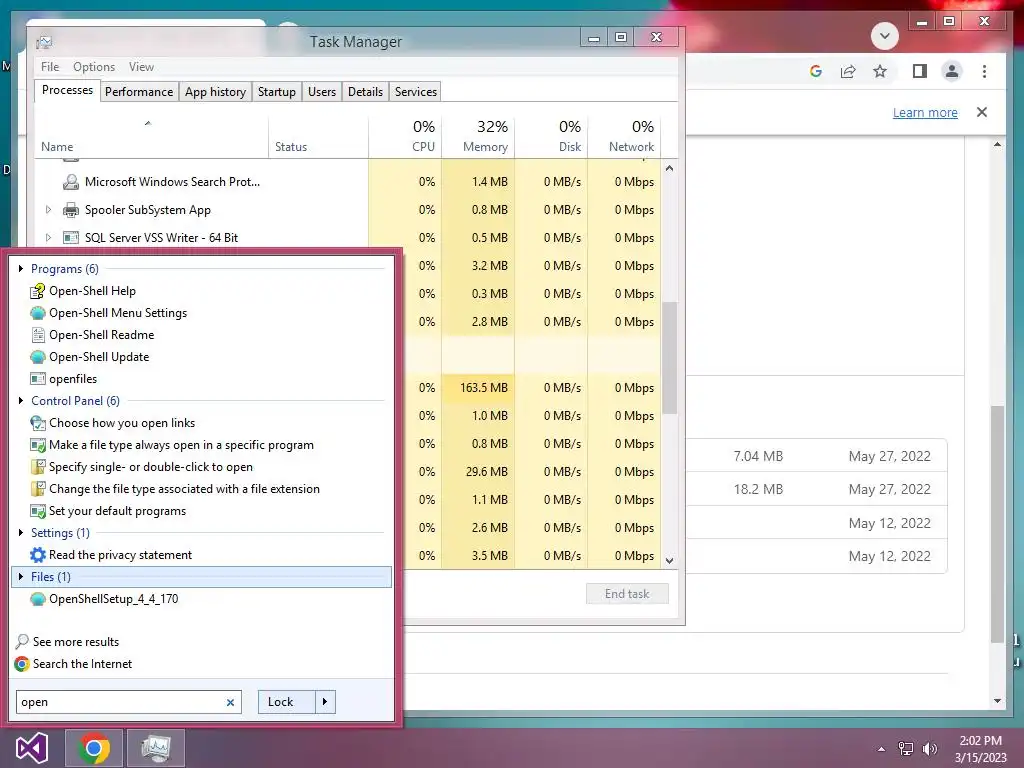Viewport: 1024px width, 768px height.
Task: Switch to the Startup tab
Action: click(x=277, y=92)
